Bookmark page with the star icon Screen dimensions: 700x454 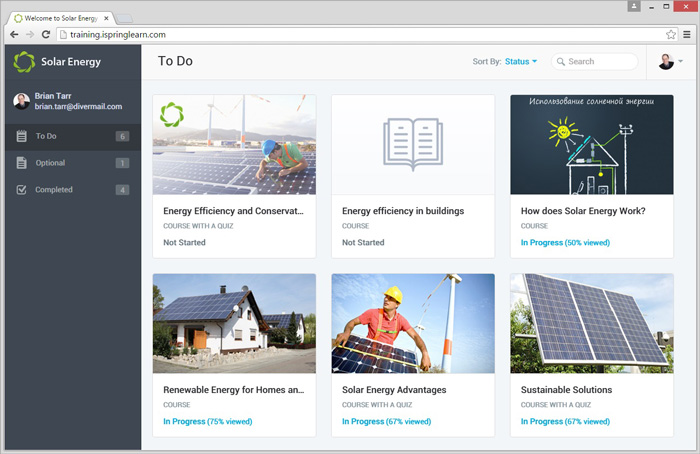click(671, 34)
